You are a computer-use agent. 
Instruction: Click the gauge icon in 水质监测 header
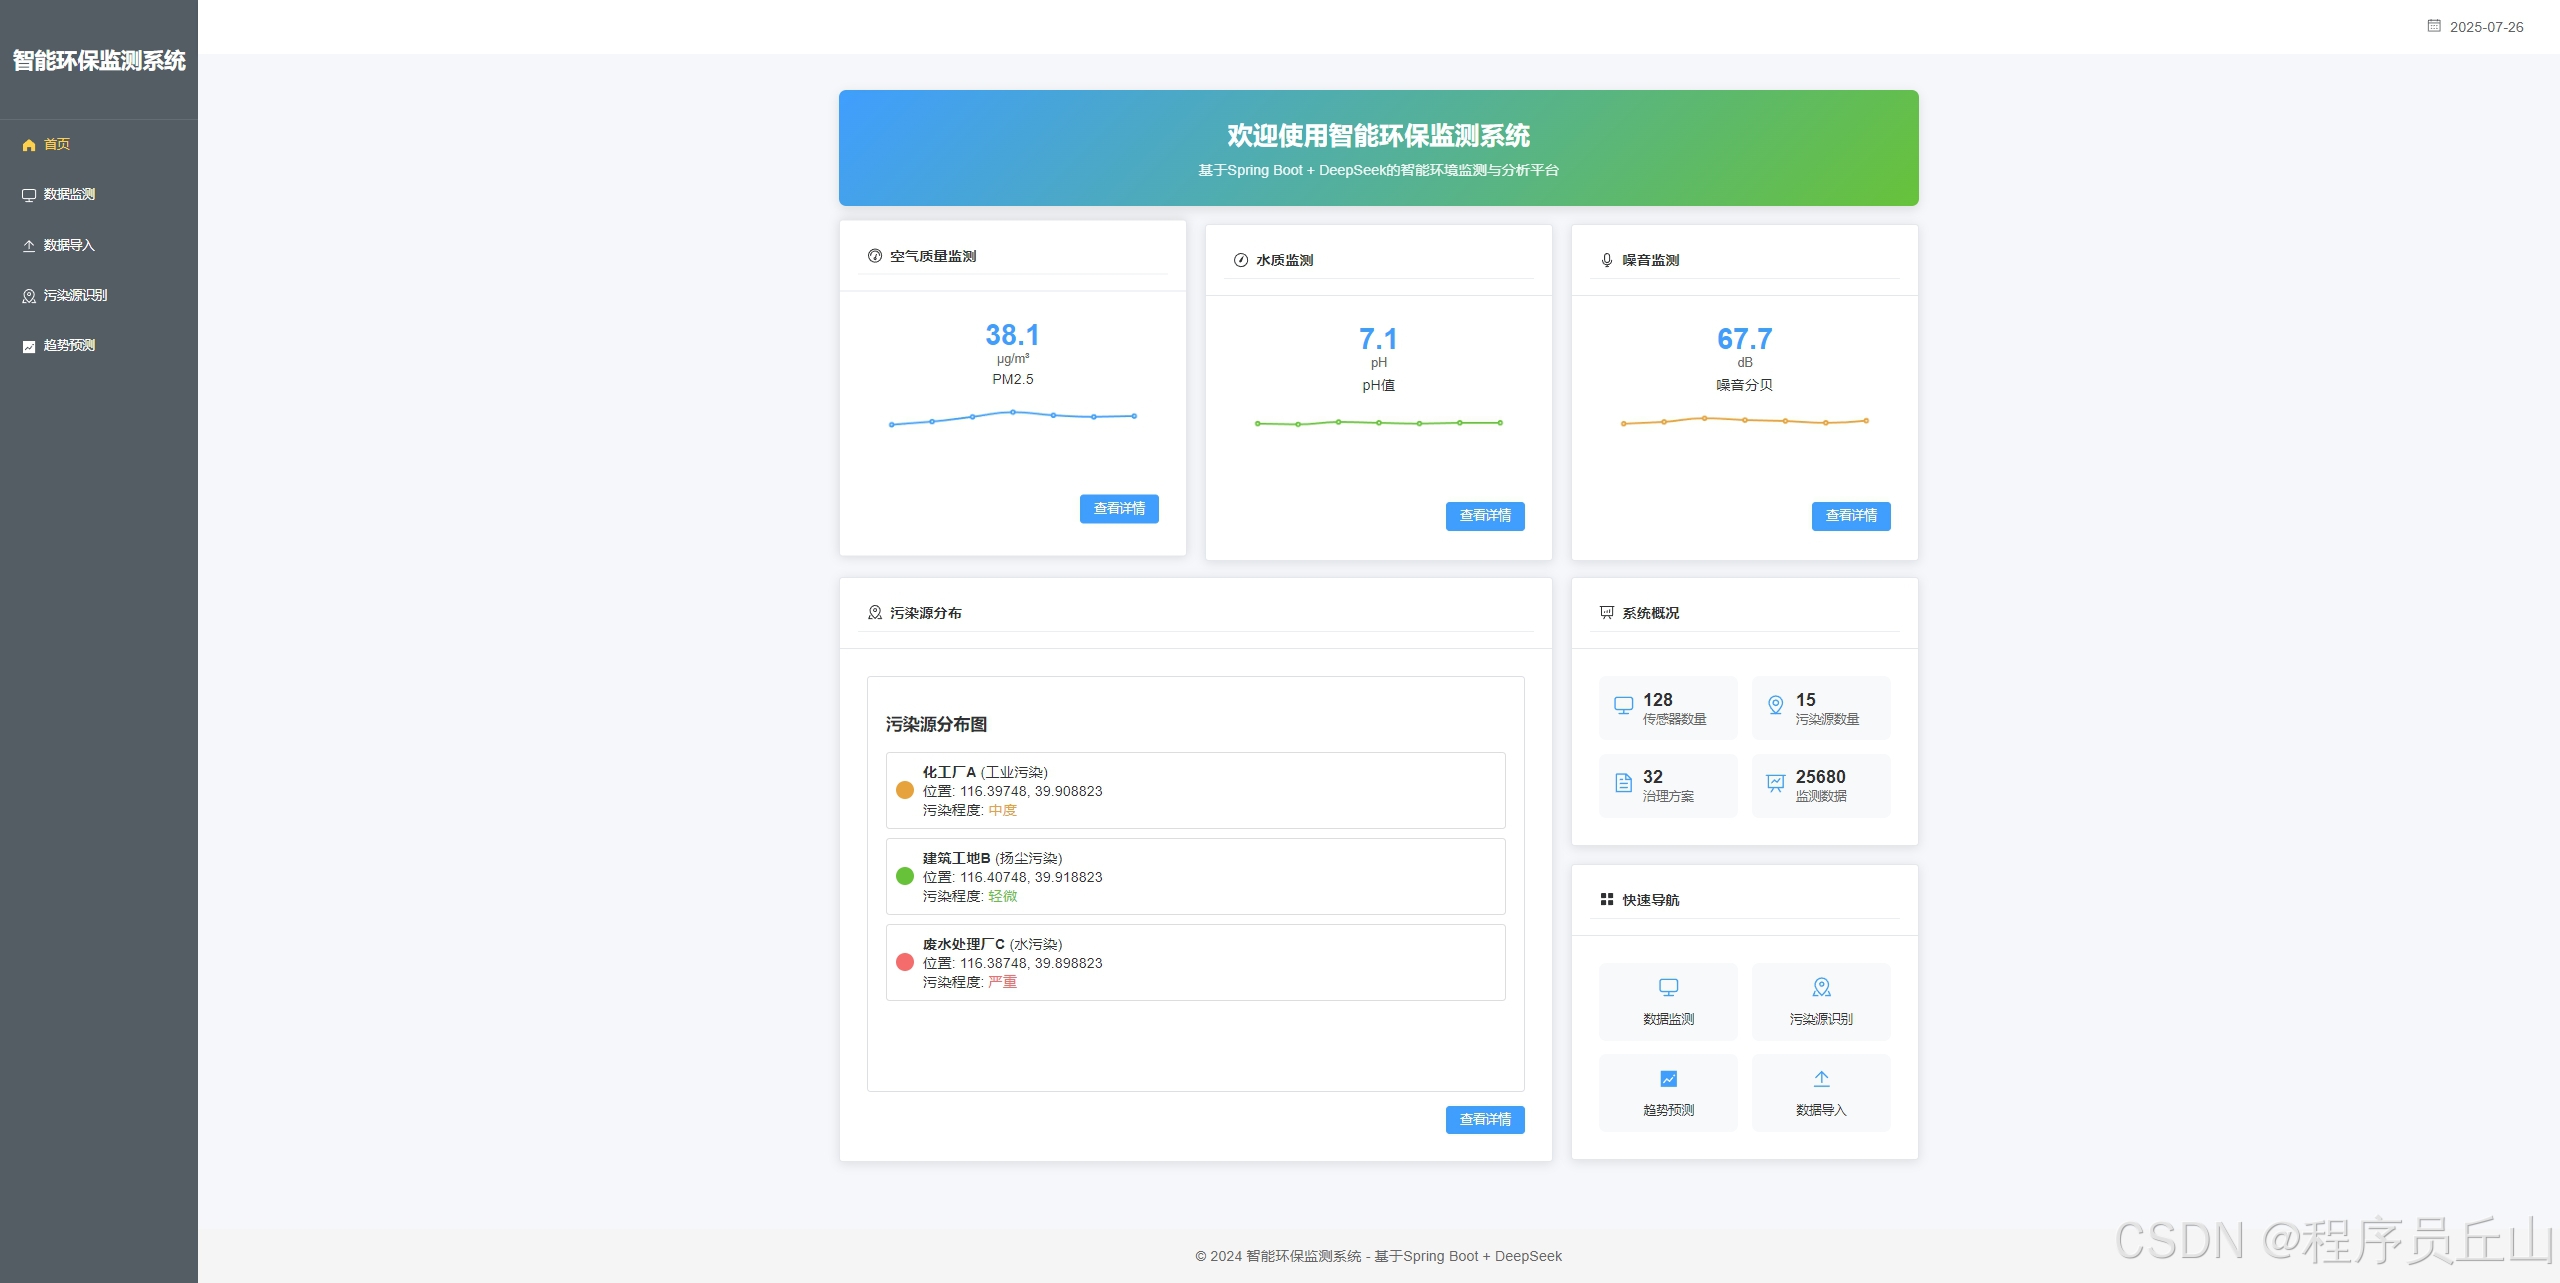click(x=1241, y=260)
